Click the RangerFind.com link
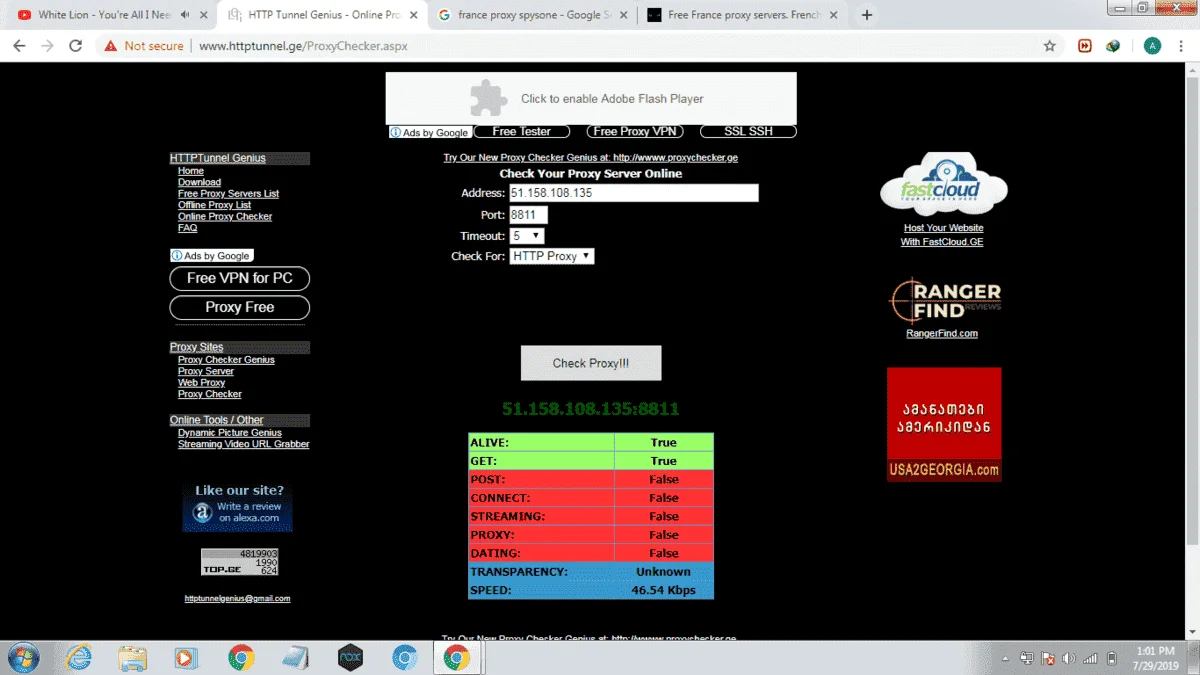This screenshot has height=675, width=1200. (942, 333)
